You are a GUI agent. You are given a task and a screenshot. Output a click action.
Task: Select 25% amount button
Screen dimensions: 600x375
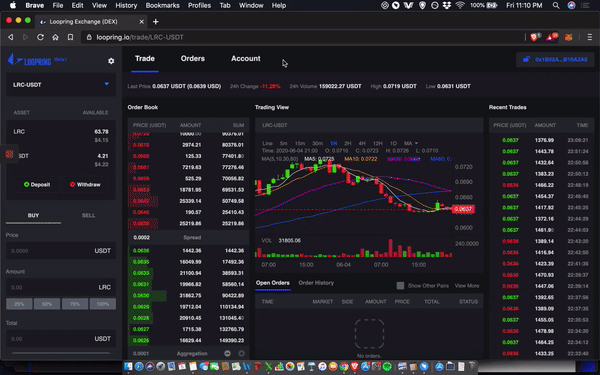coord(19,304)
